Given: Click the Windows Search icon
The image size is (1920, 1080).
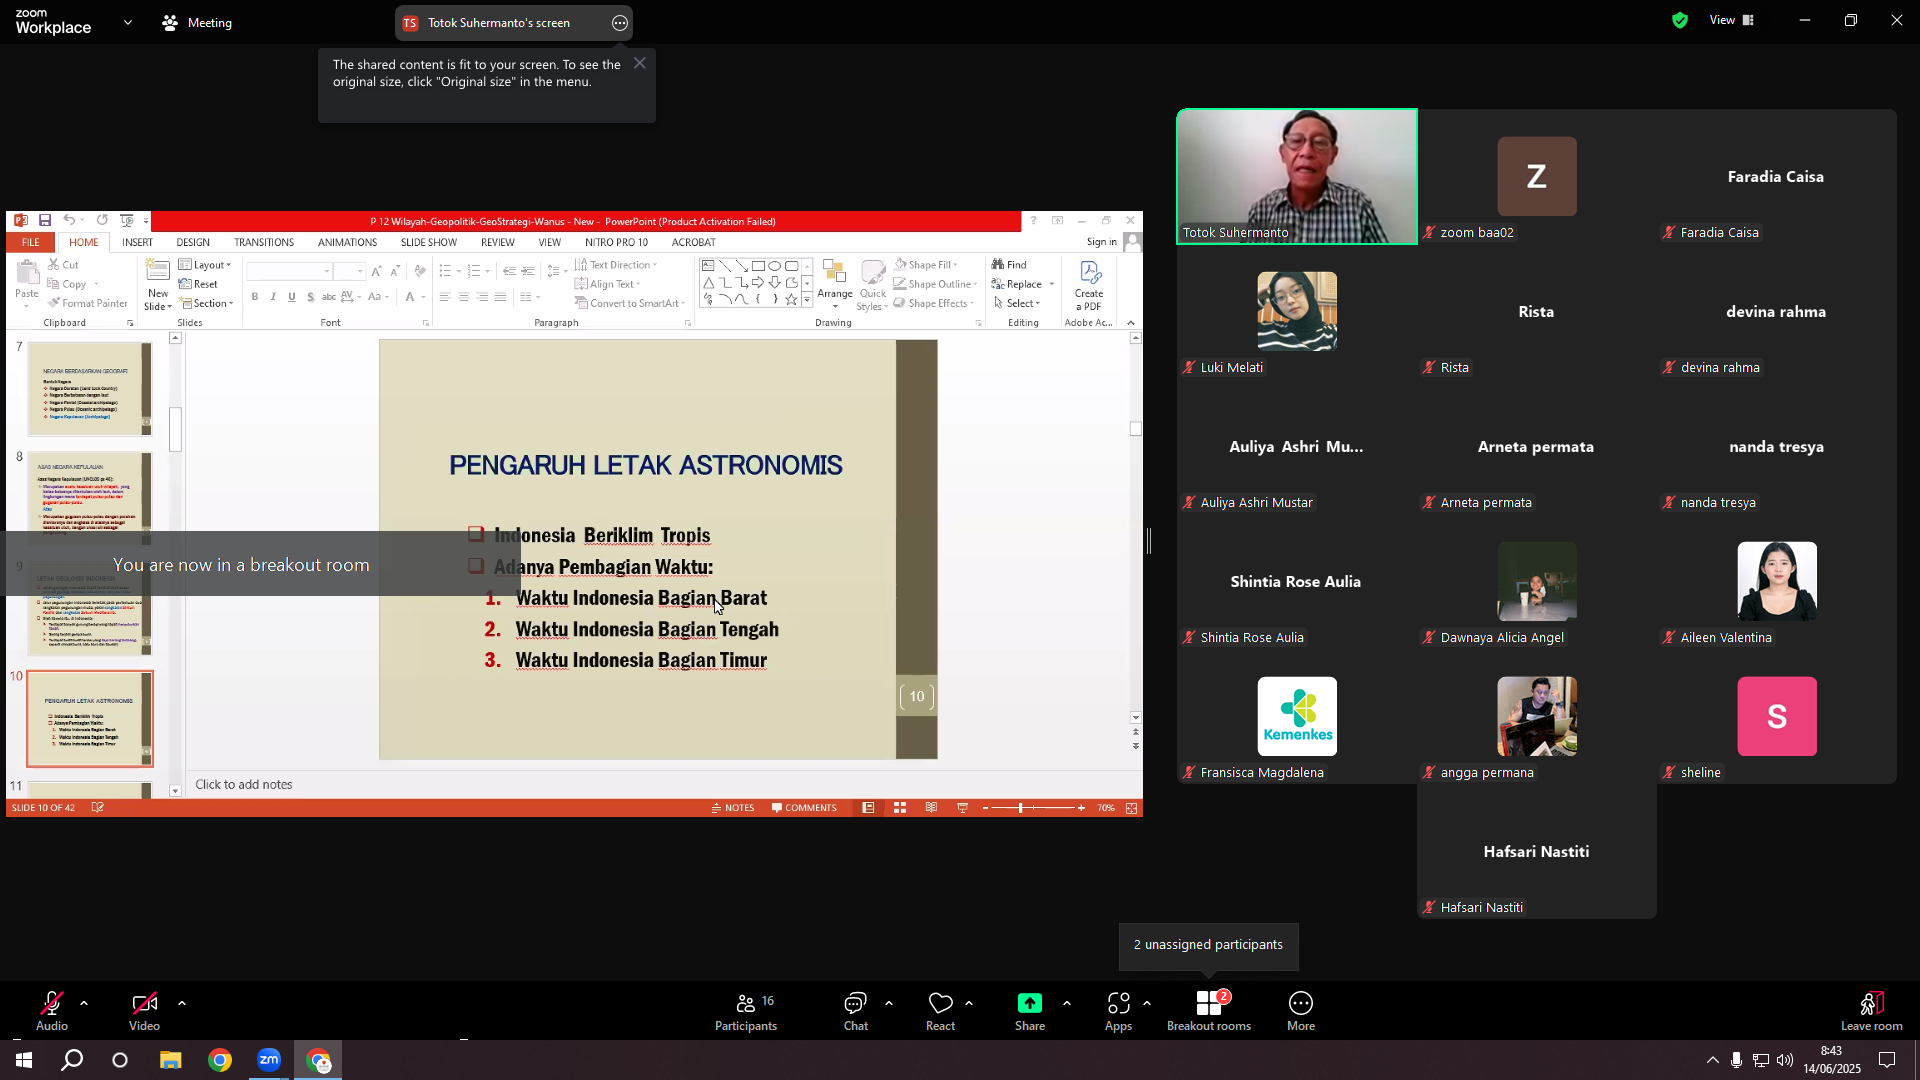Looking at the screenshot, I should coord(72,1060).
